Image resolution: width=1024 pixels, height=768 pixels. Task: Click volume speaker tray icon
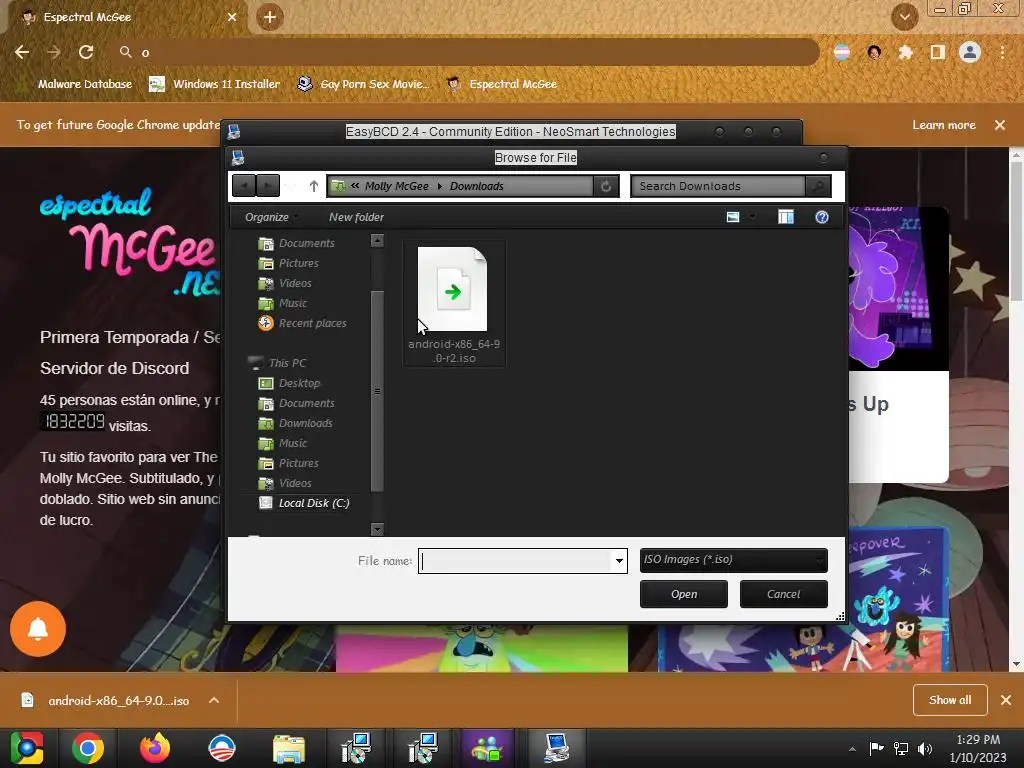(925, 749)
